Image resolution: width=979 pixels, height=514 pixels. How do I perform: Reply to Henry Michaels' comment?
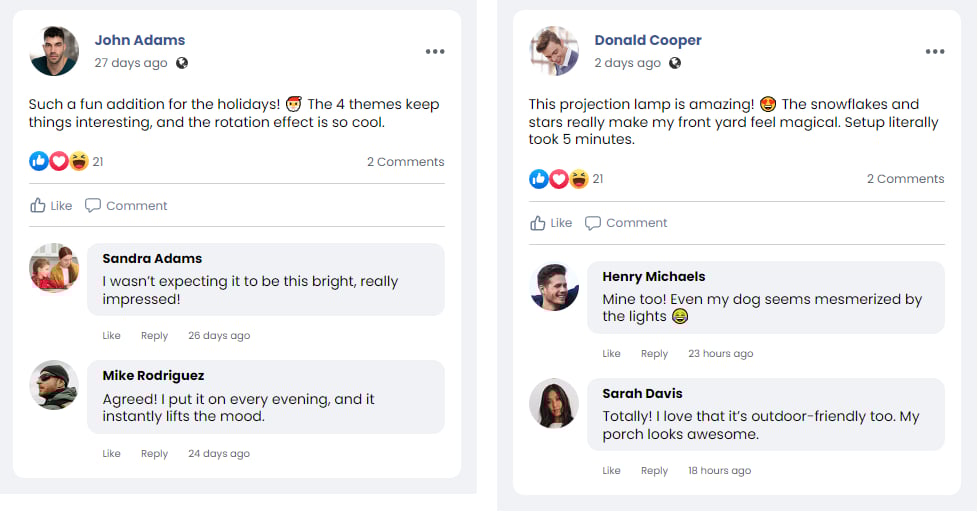(x=654, y=354)
